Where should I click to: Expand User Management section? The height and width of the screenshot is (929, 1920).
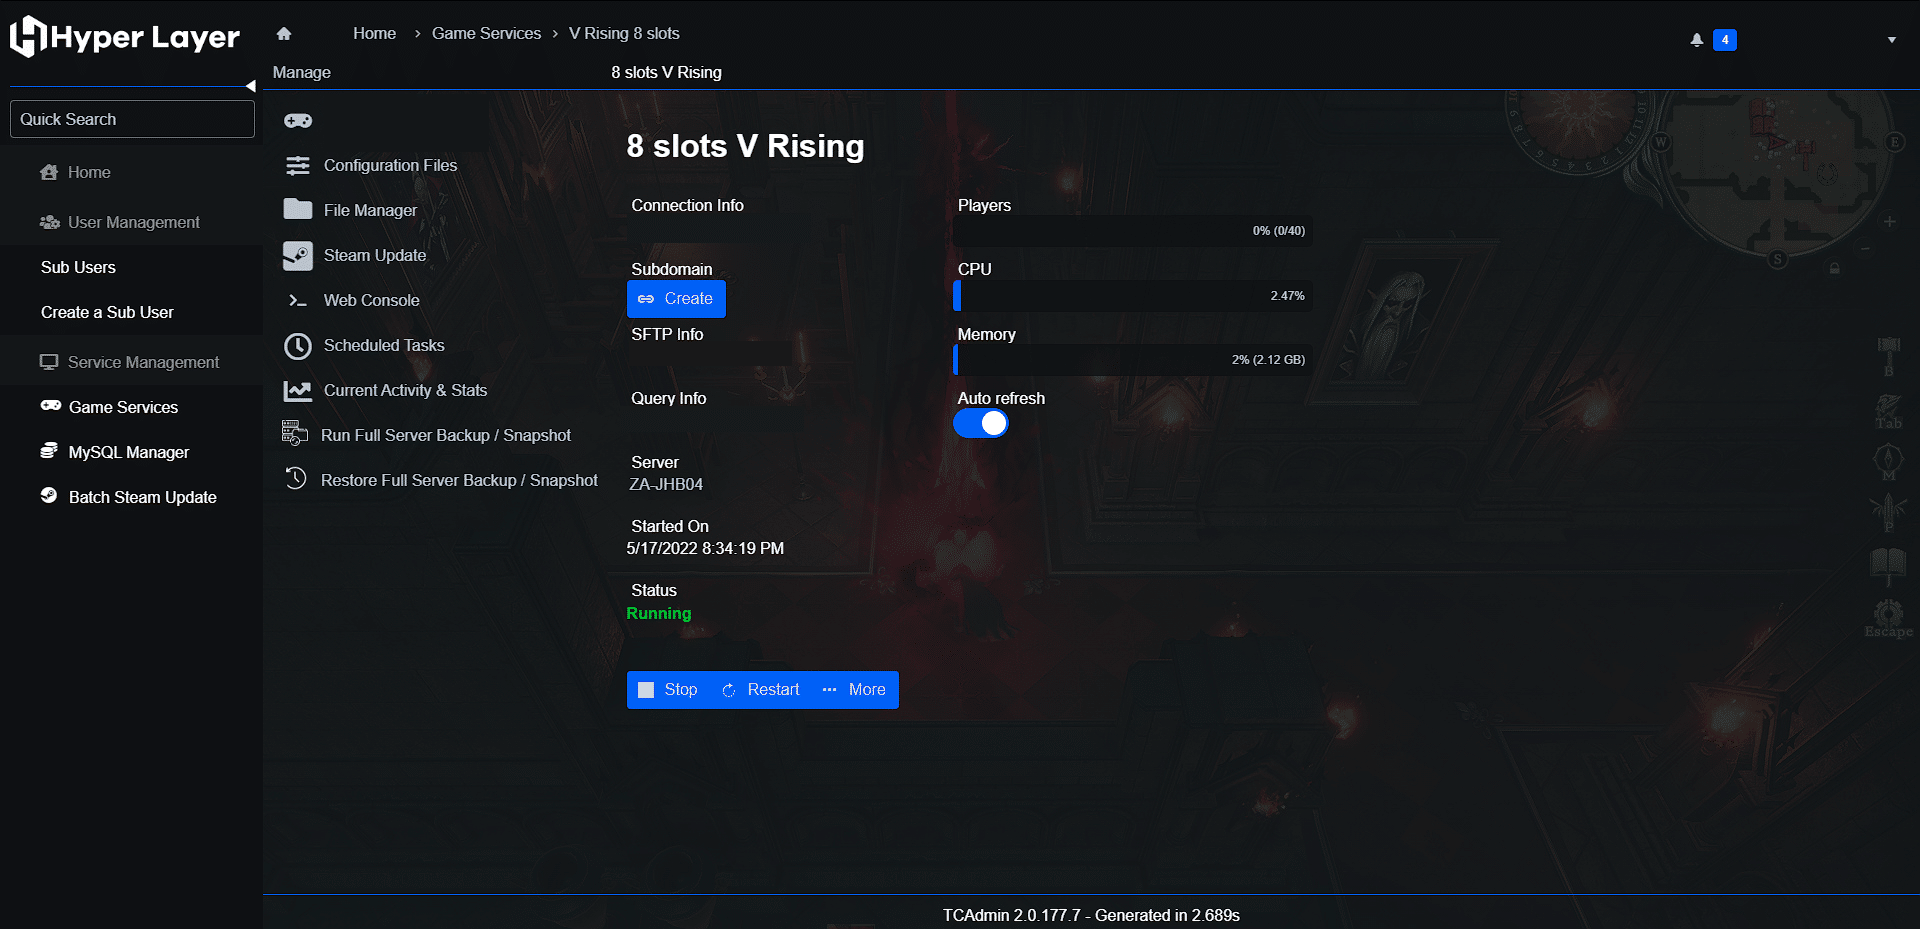point(133,222)
